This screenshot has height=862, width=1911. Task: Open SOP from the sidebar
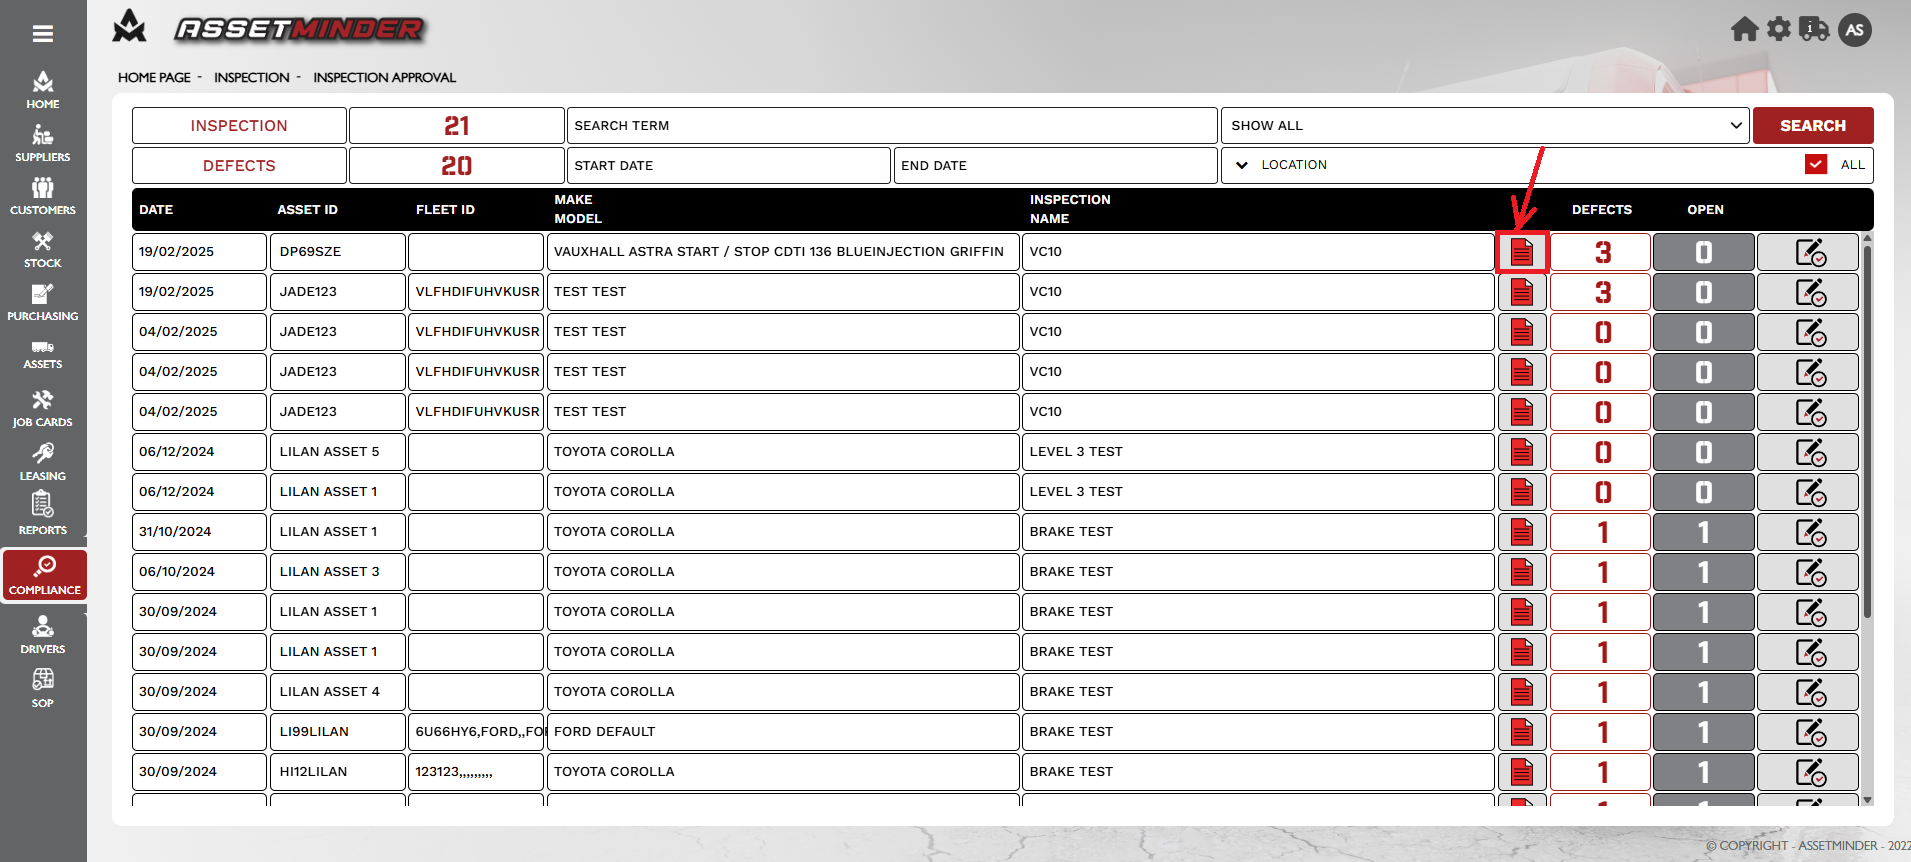pyautogui.click(x=43, y=688)
